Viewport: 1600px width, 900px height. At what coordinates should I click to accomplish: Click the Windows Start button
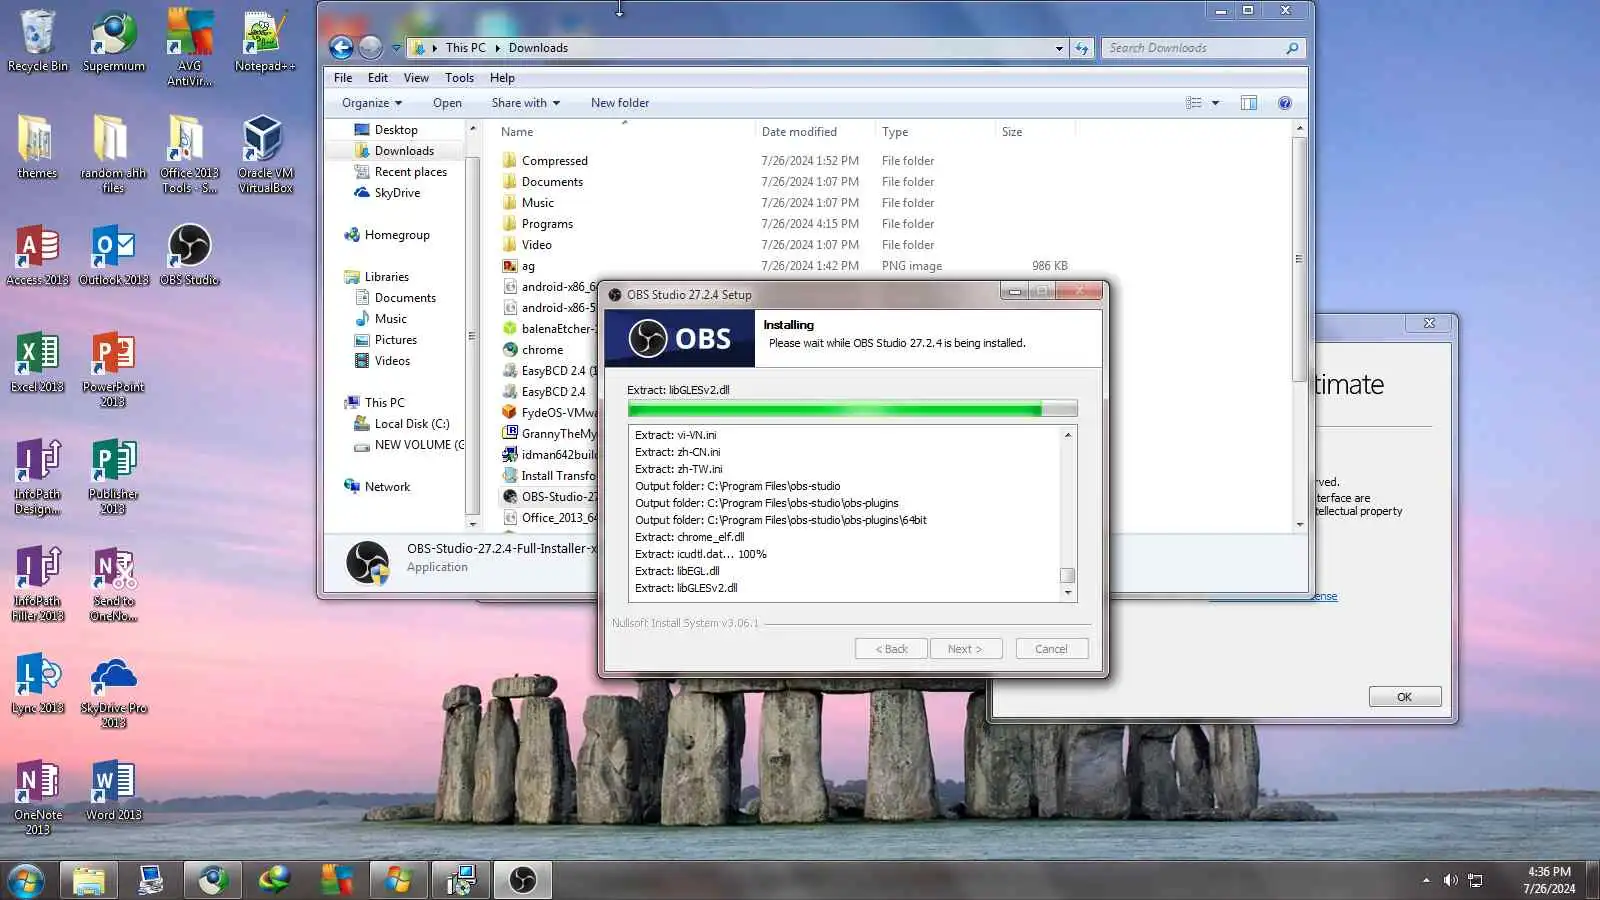[25, 880]
